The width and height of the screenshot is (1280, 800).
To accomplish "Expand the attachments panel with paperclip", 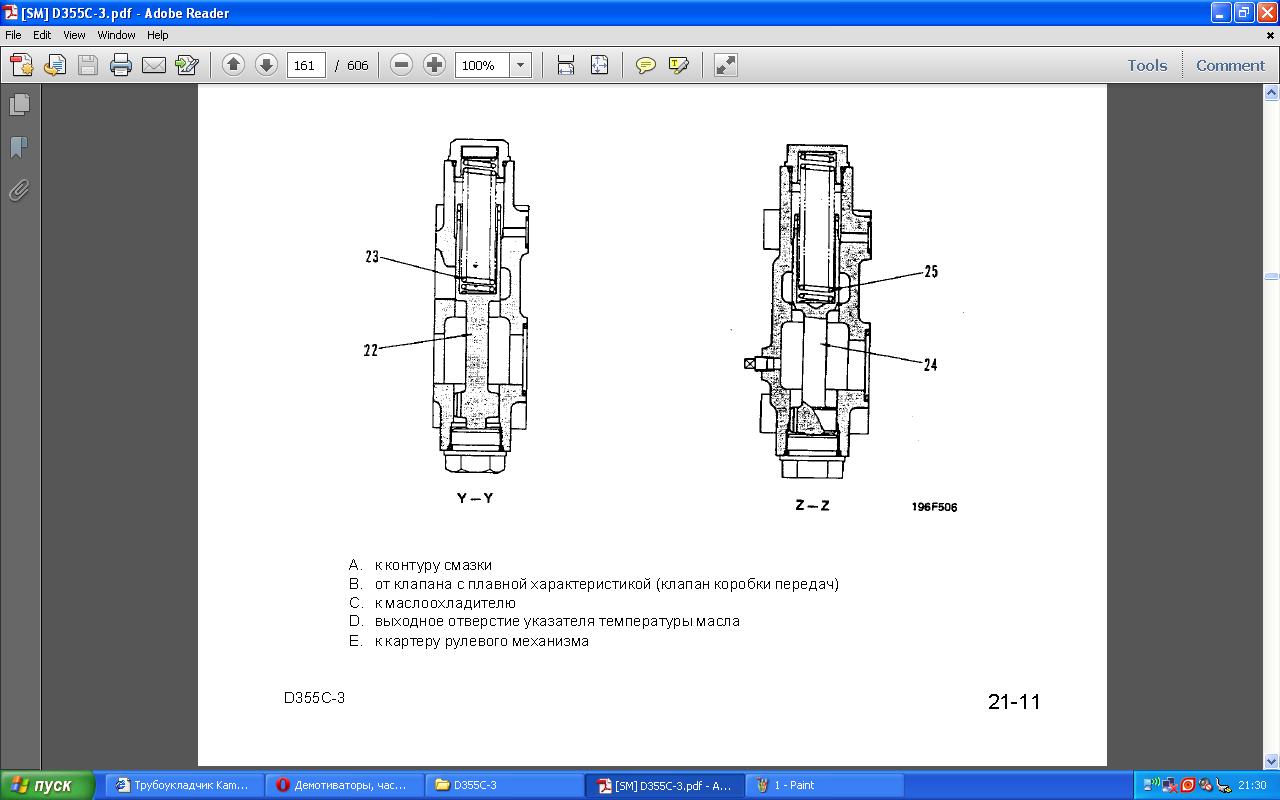I will pos(19,190).
